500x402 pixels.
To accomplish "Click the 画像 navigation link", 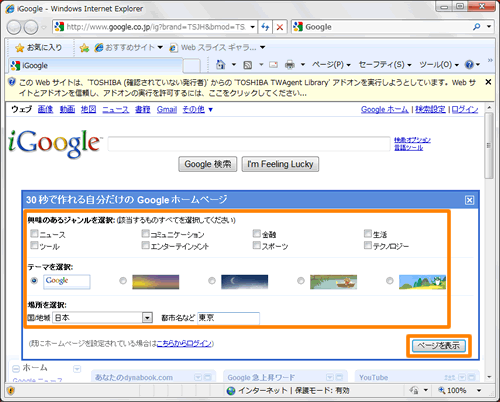I will point(45,109).
